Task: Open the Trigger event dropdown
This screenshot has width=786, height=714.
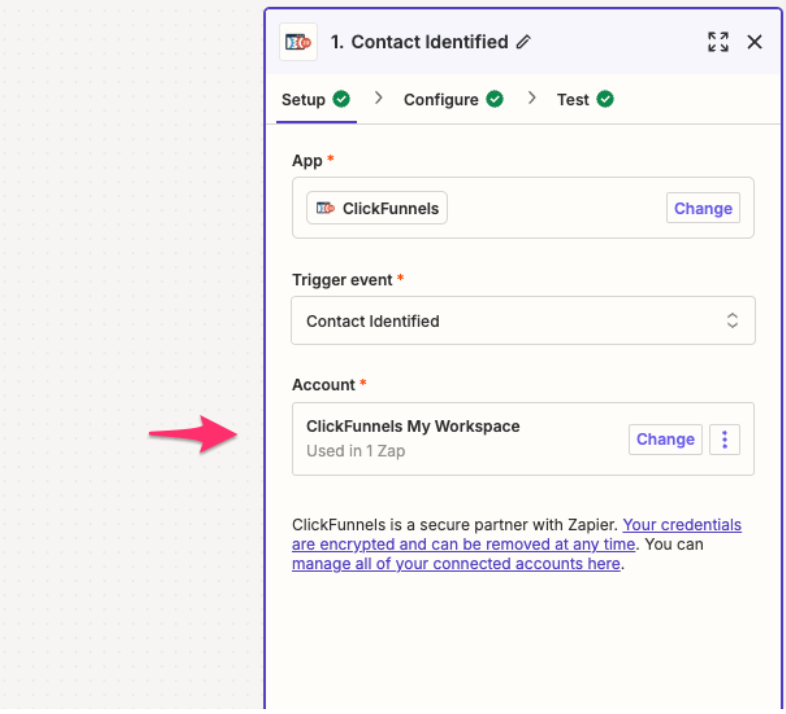Action: (522, 321)
